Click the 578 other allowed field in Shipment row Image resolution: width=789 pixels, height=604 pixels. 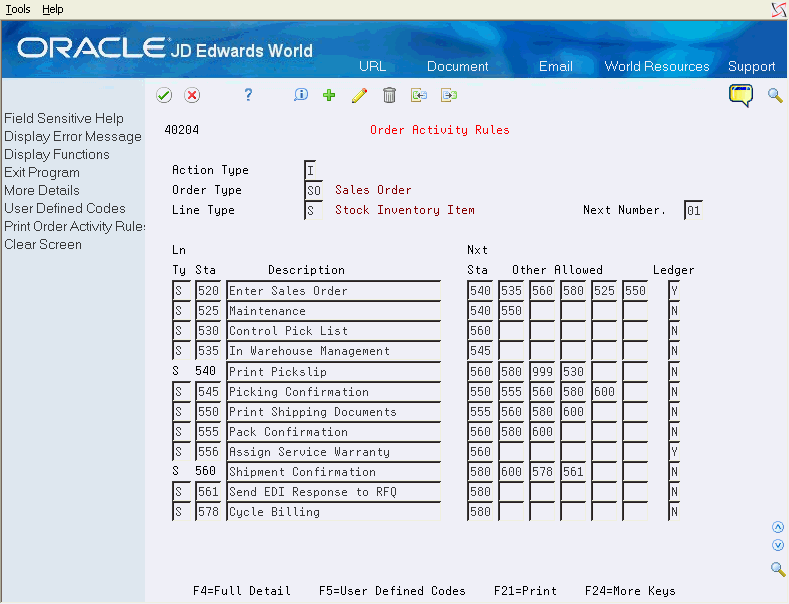(542, 472)
